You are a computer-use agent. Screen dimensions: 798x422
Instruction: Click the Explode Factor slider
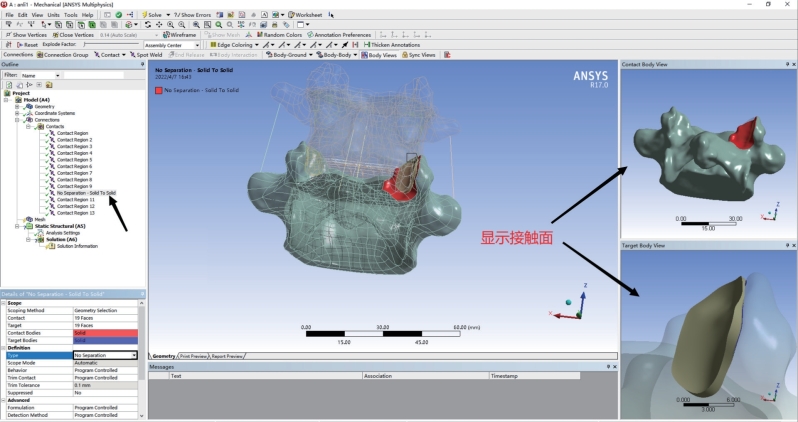pos(110,45)
